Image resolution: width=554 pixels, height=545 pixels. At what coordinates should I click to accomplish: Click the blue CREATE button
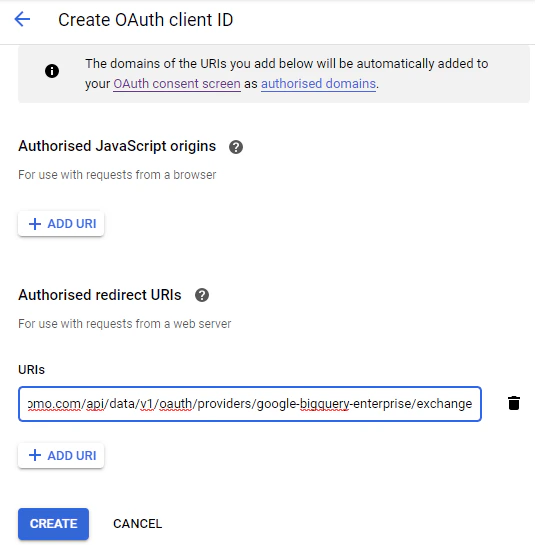pos(53,524)
